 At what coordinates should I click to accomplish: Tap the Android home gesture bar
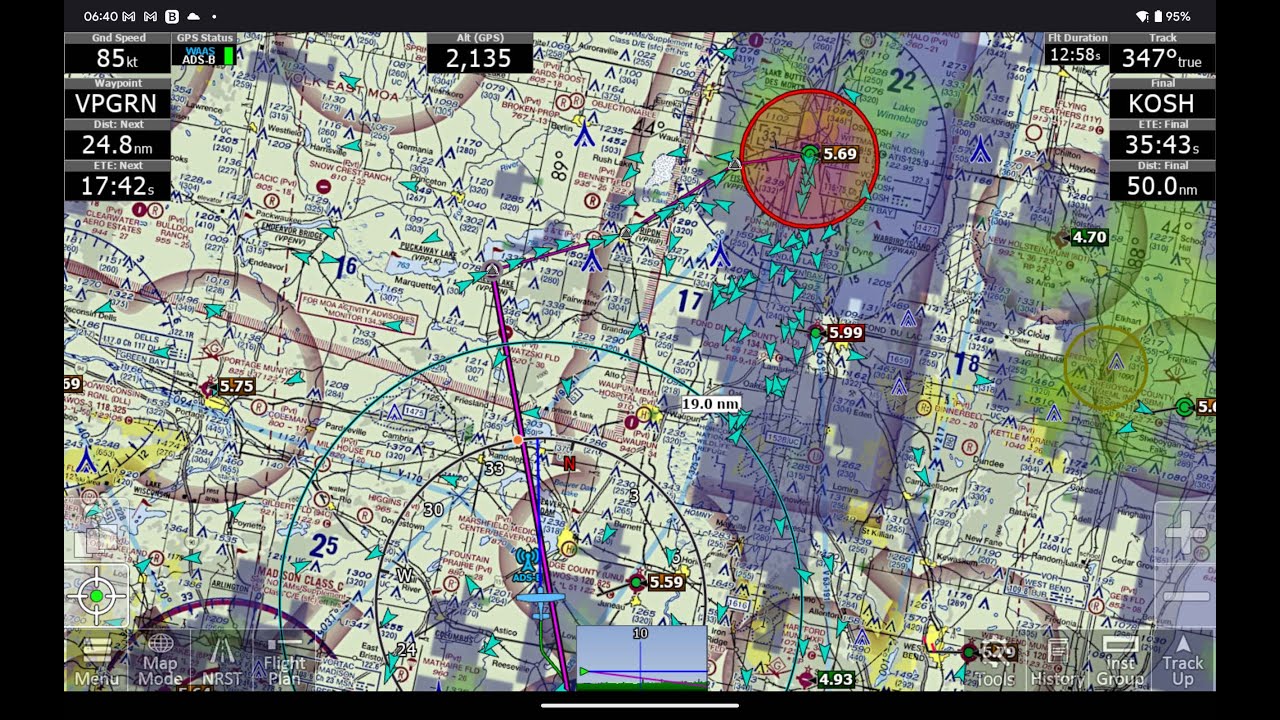(x=640, y=705)
